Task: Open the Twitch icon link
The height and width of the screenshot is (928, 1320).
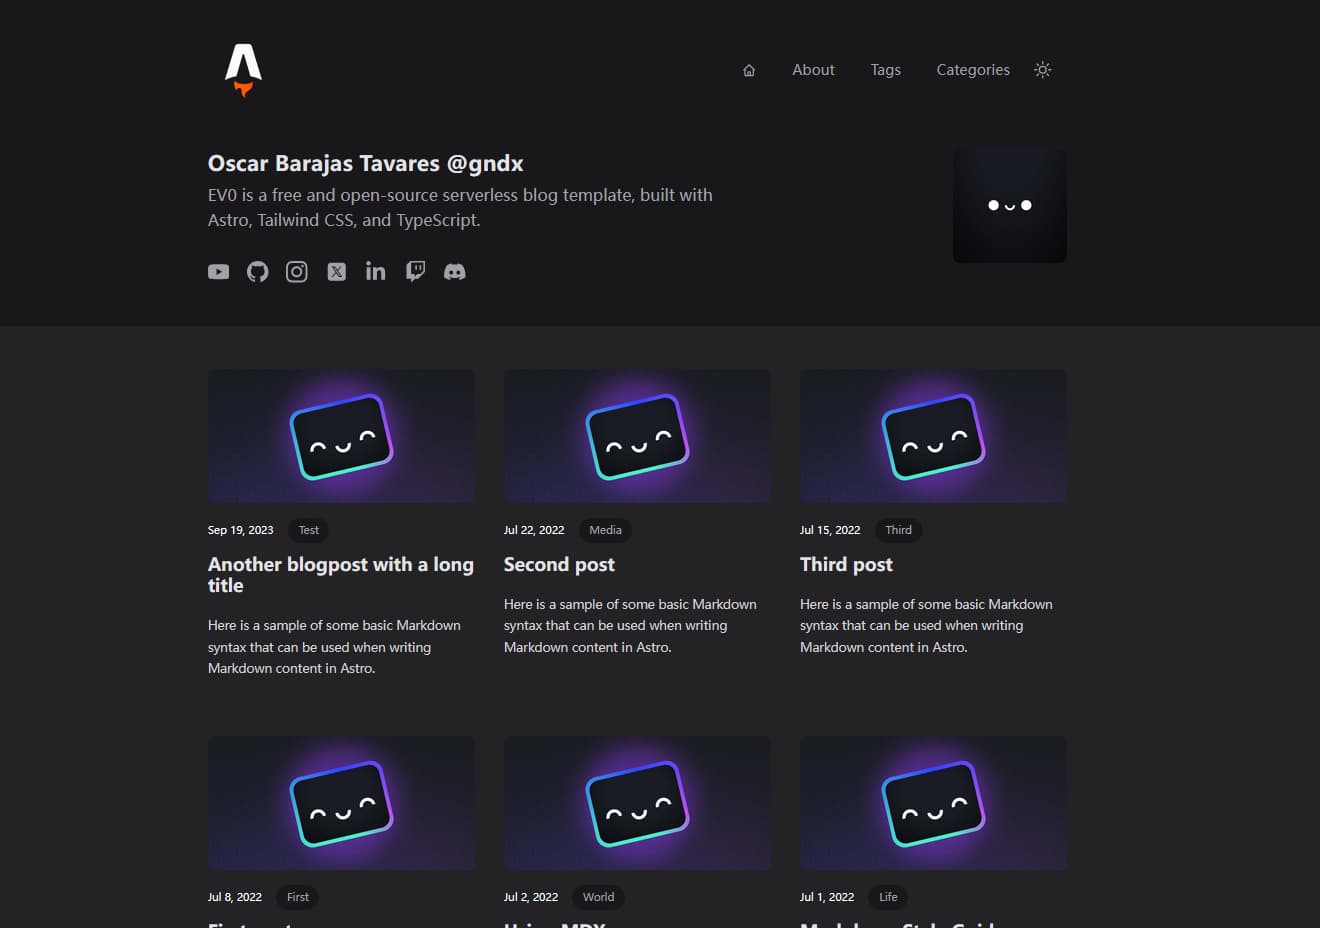Action: tap(415, 272)
